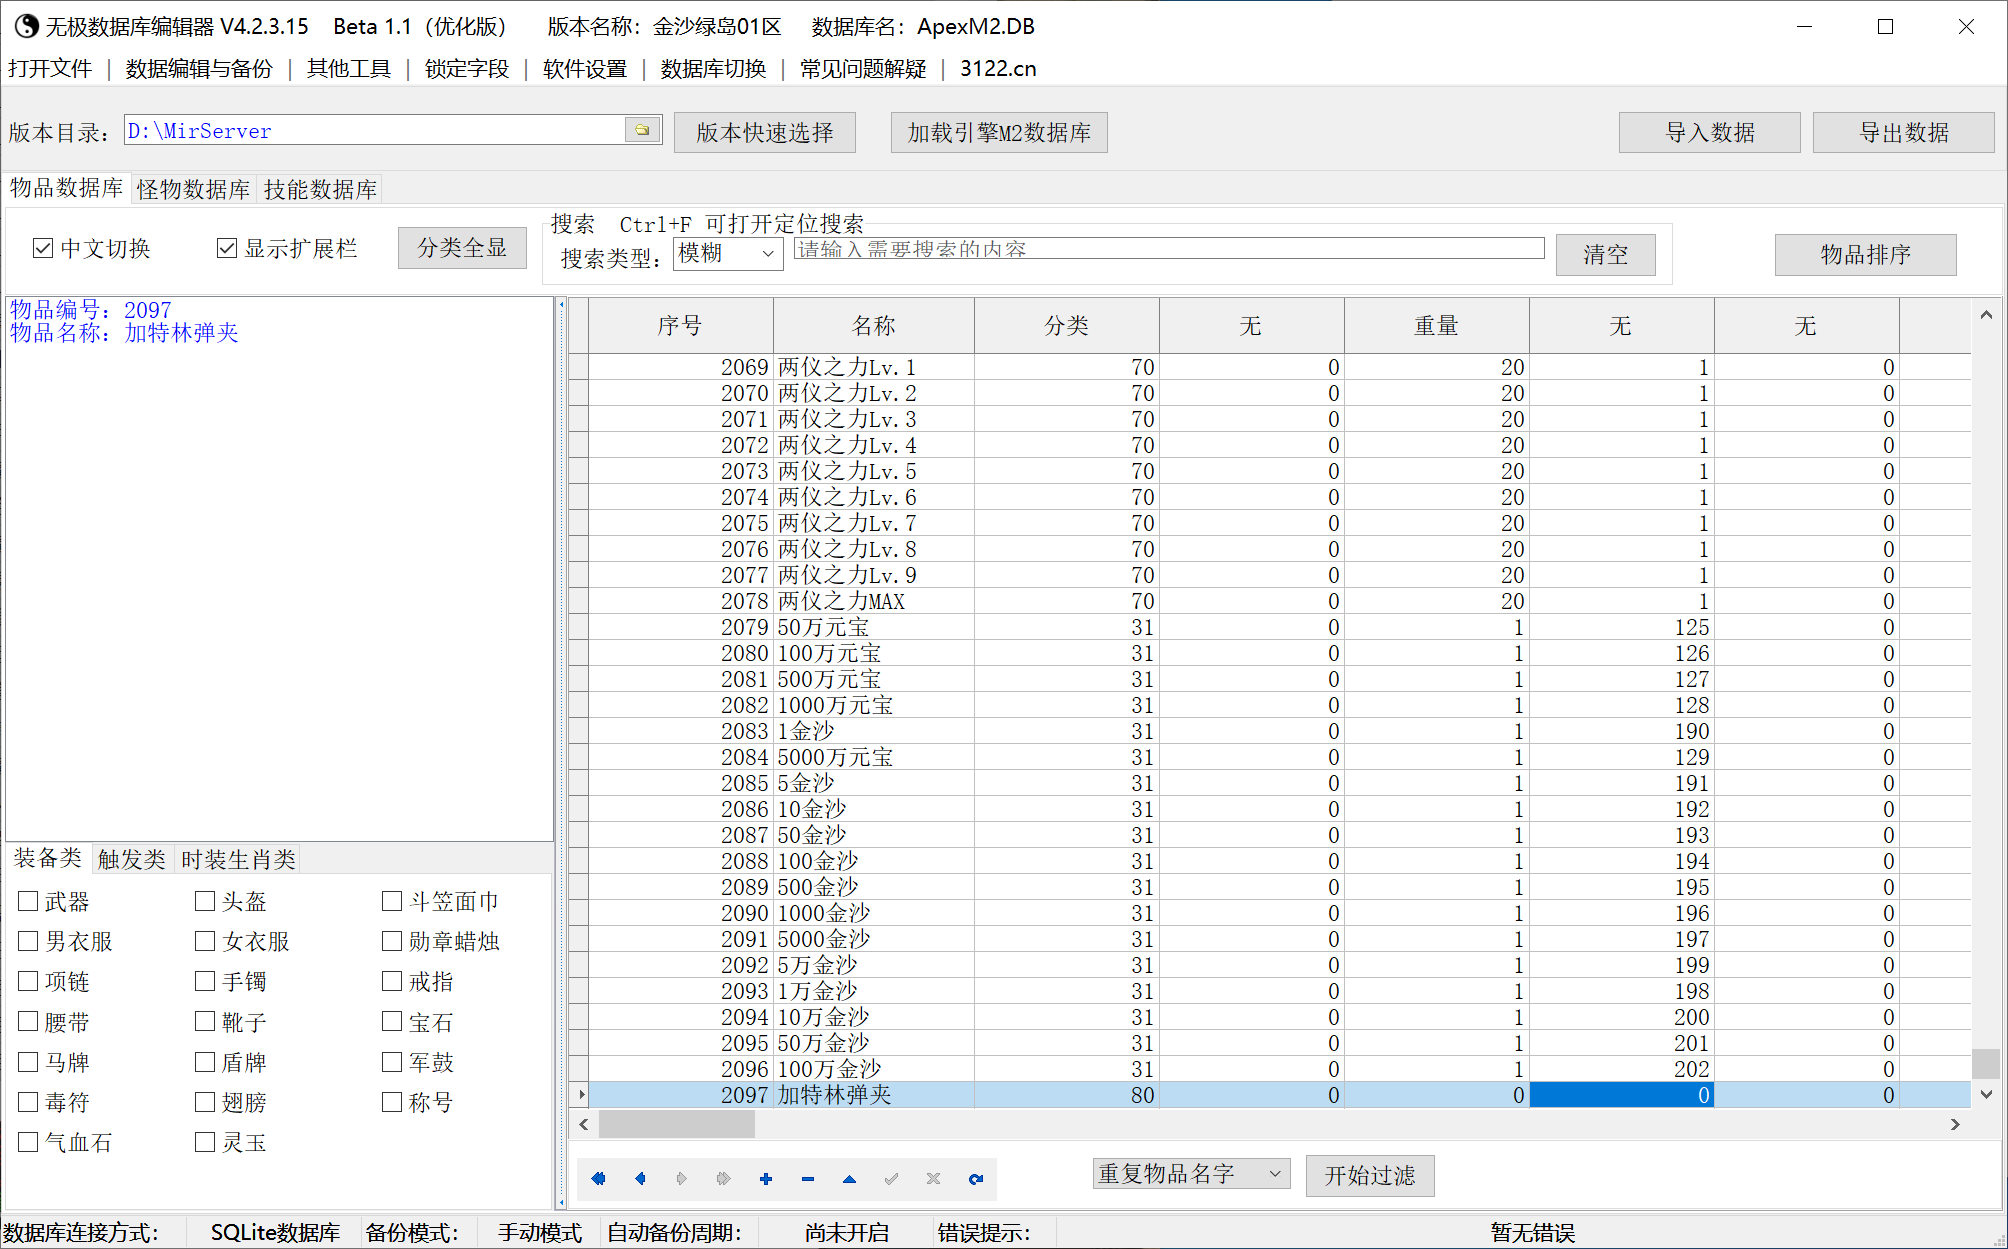The width and height of the screenshot is (2008, 1249).
Task: Jump to the last record arrow
Action: pyautogui.click(x=724, y=1178)
